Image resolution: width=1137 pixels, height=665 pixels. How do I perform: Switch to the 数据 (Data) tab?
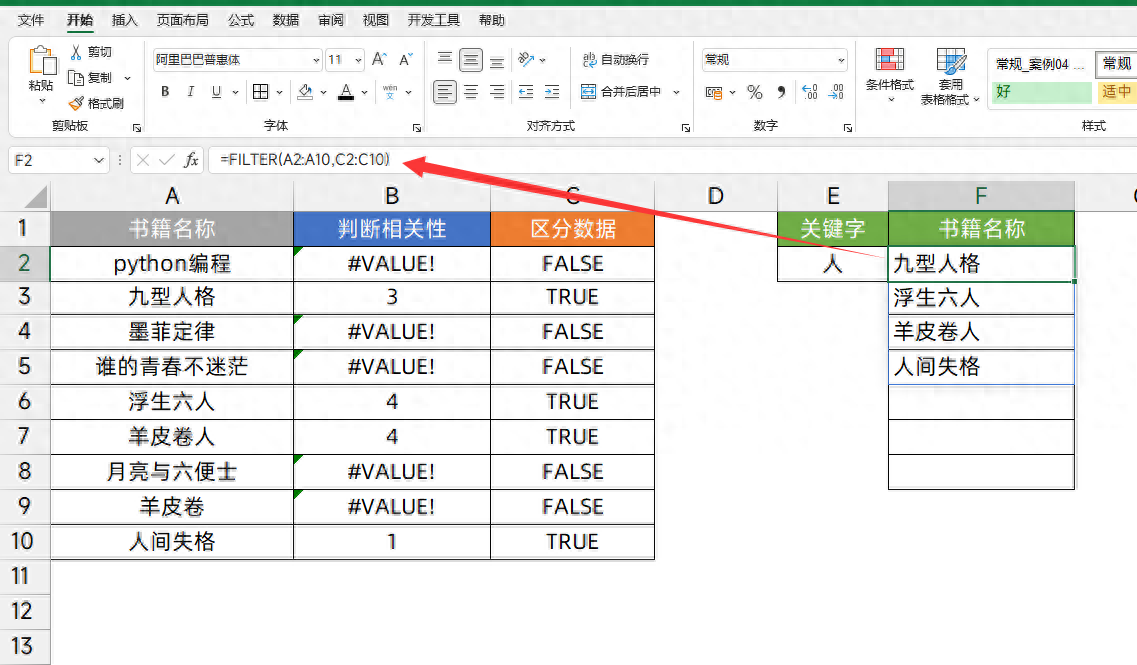[286, 20]
